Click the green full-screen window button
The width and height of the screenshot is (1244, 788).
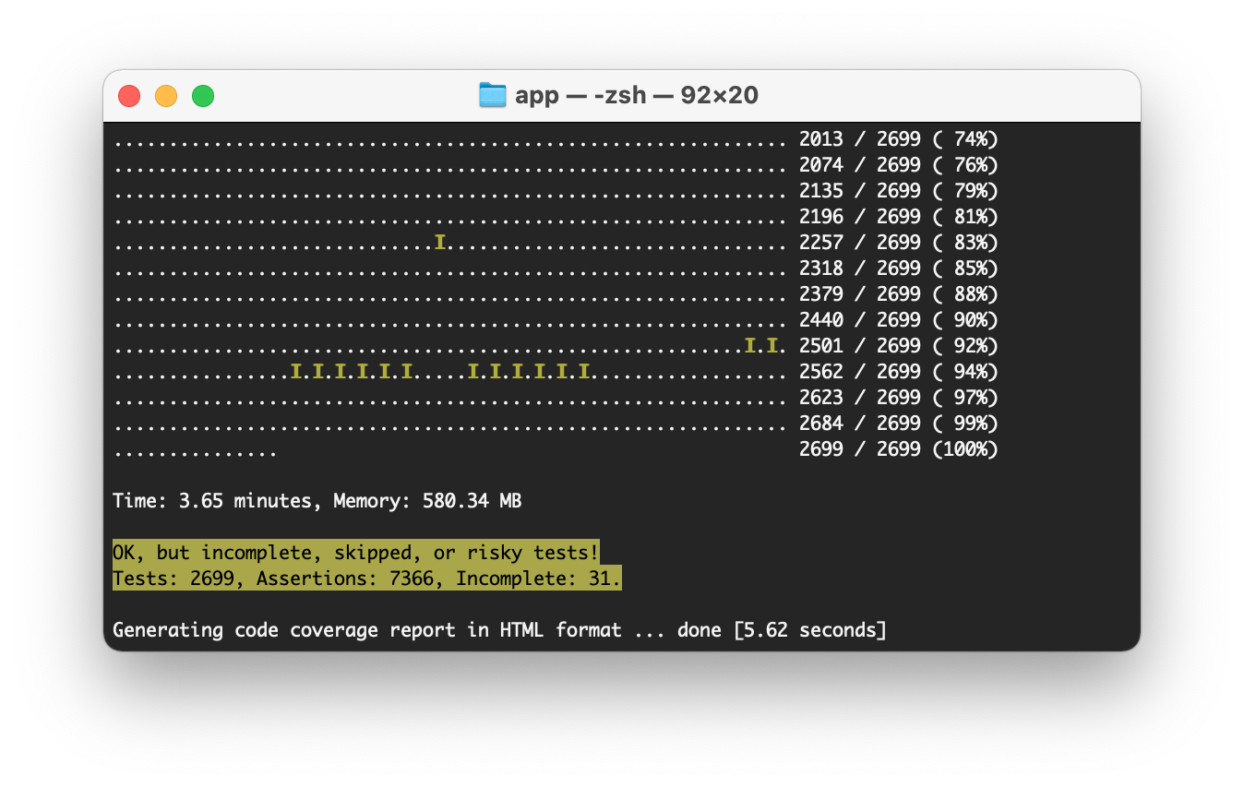[203, 96]
